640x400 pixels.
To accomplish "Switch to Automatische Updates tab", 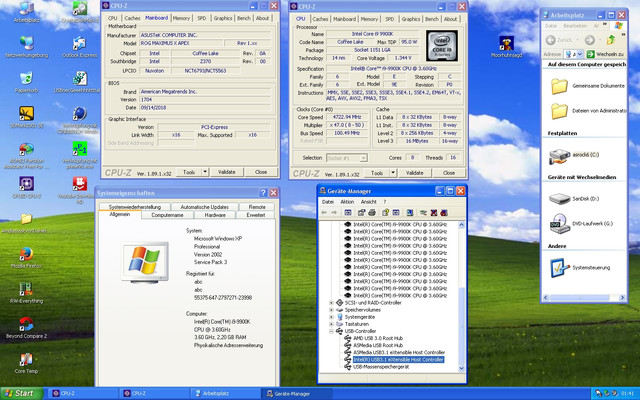I will (204, 207).
